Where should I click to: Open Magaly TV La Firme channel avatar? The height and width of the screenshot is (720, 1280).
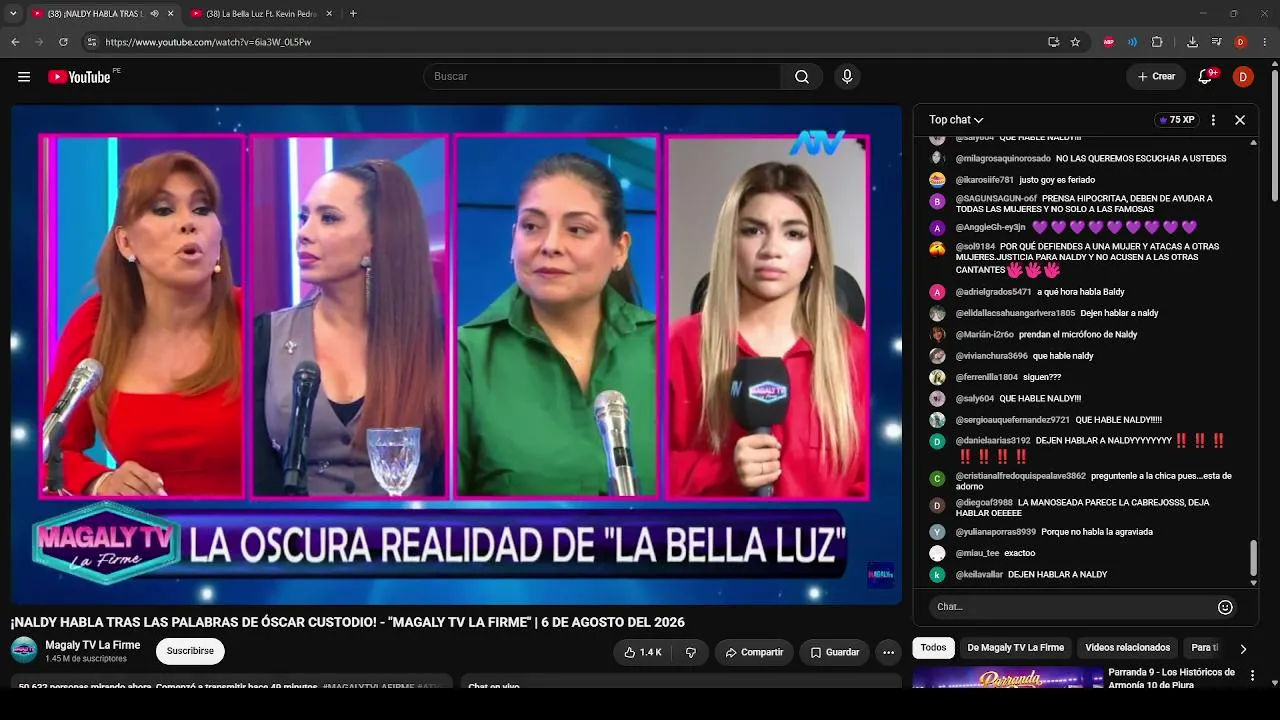[24, 650]
